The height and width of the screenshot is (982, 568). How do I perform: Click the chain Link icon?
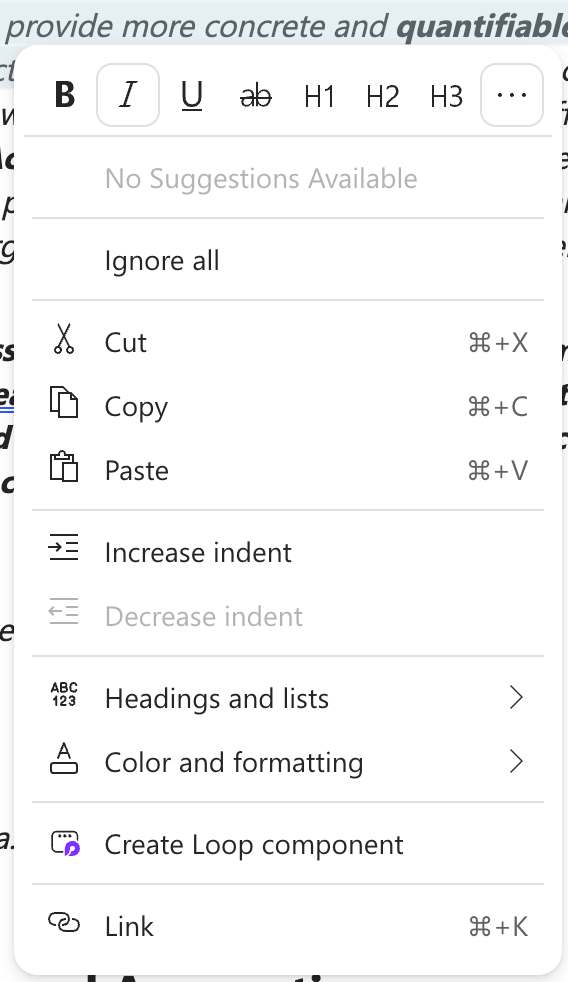(x=64, y=923)
